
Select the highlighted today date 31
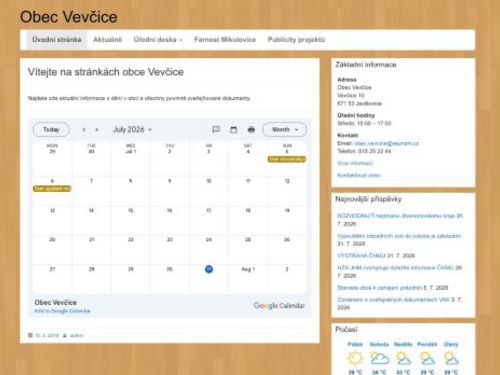pos(209,269)
